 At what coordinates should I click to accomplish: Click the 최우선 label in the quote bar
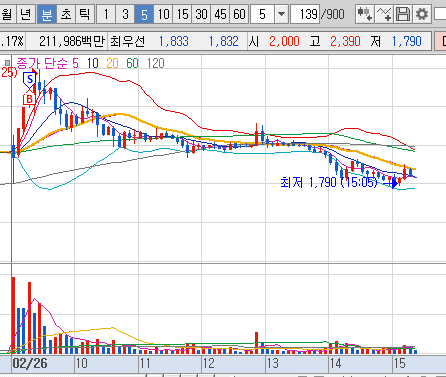pos(128,41)
